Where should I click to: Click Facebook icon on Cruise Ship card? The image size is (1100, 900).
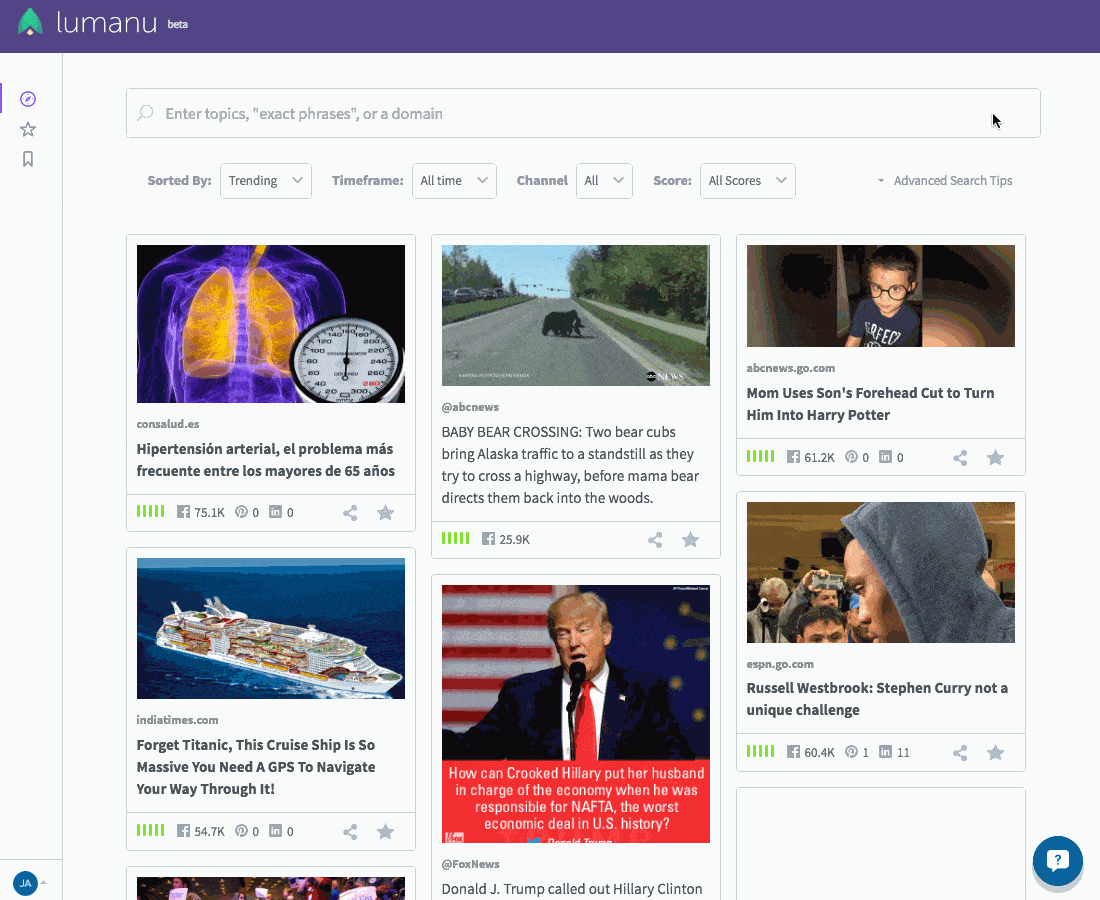pos(183,831)
